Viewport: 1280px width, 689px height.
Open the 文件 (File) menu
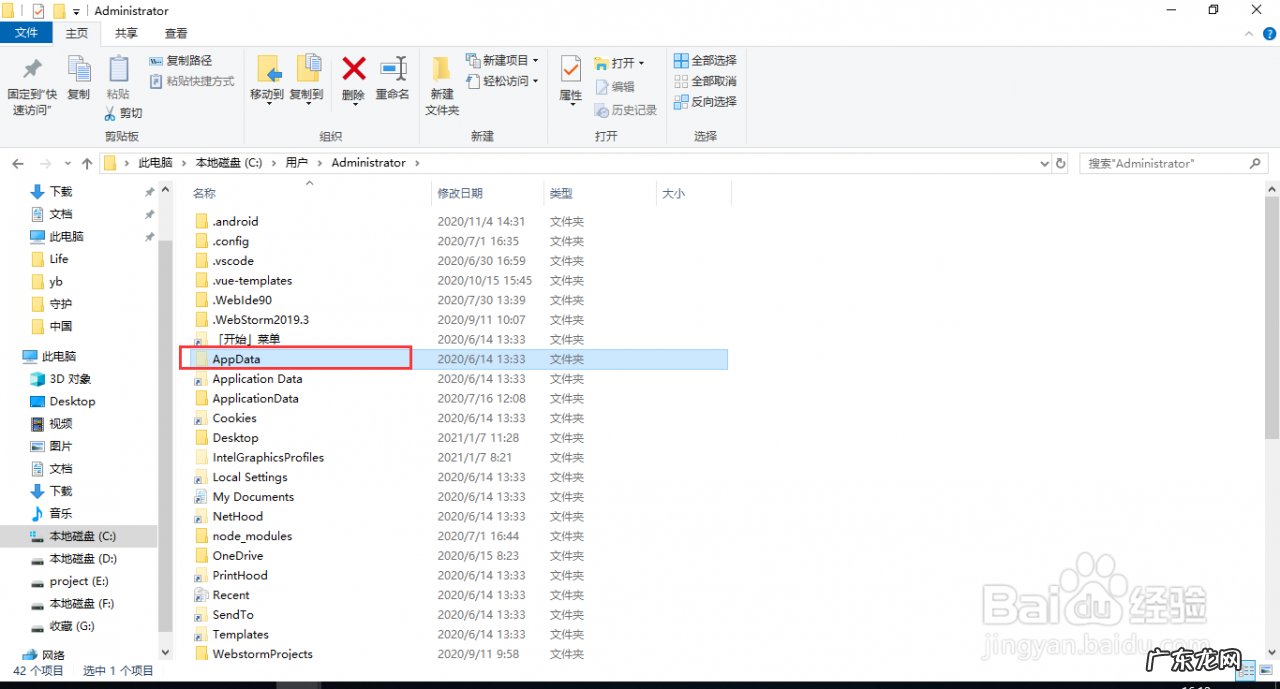click(x=26, y=32)
